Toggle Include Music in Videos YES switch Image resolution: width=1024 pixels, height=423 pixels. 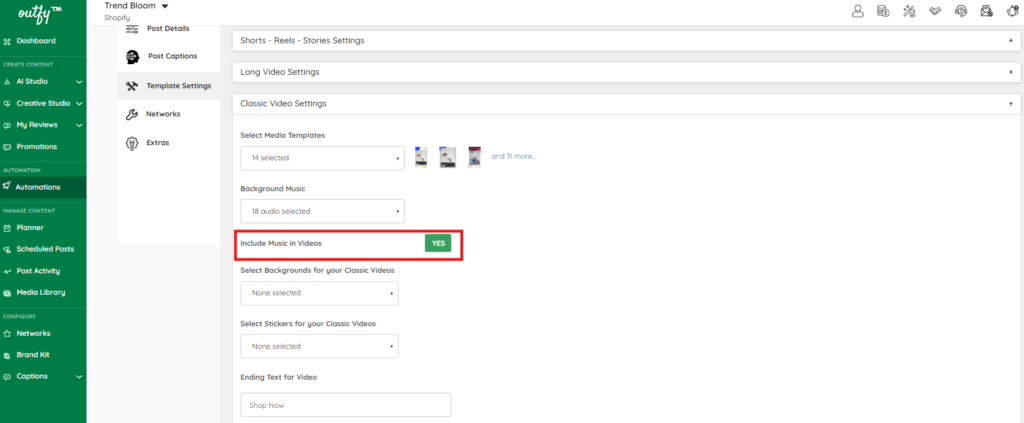pyautogui.click(x=438, y=243)
